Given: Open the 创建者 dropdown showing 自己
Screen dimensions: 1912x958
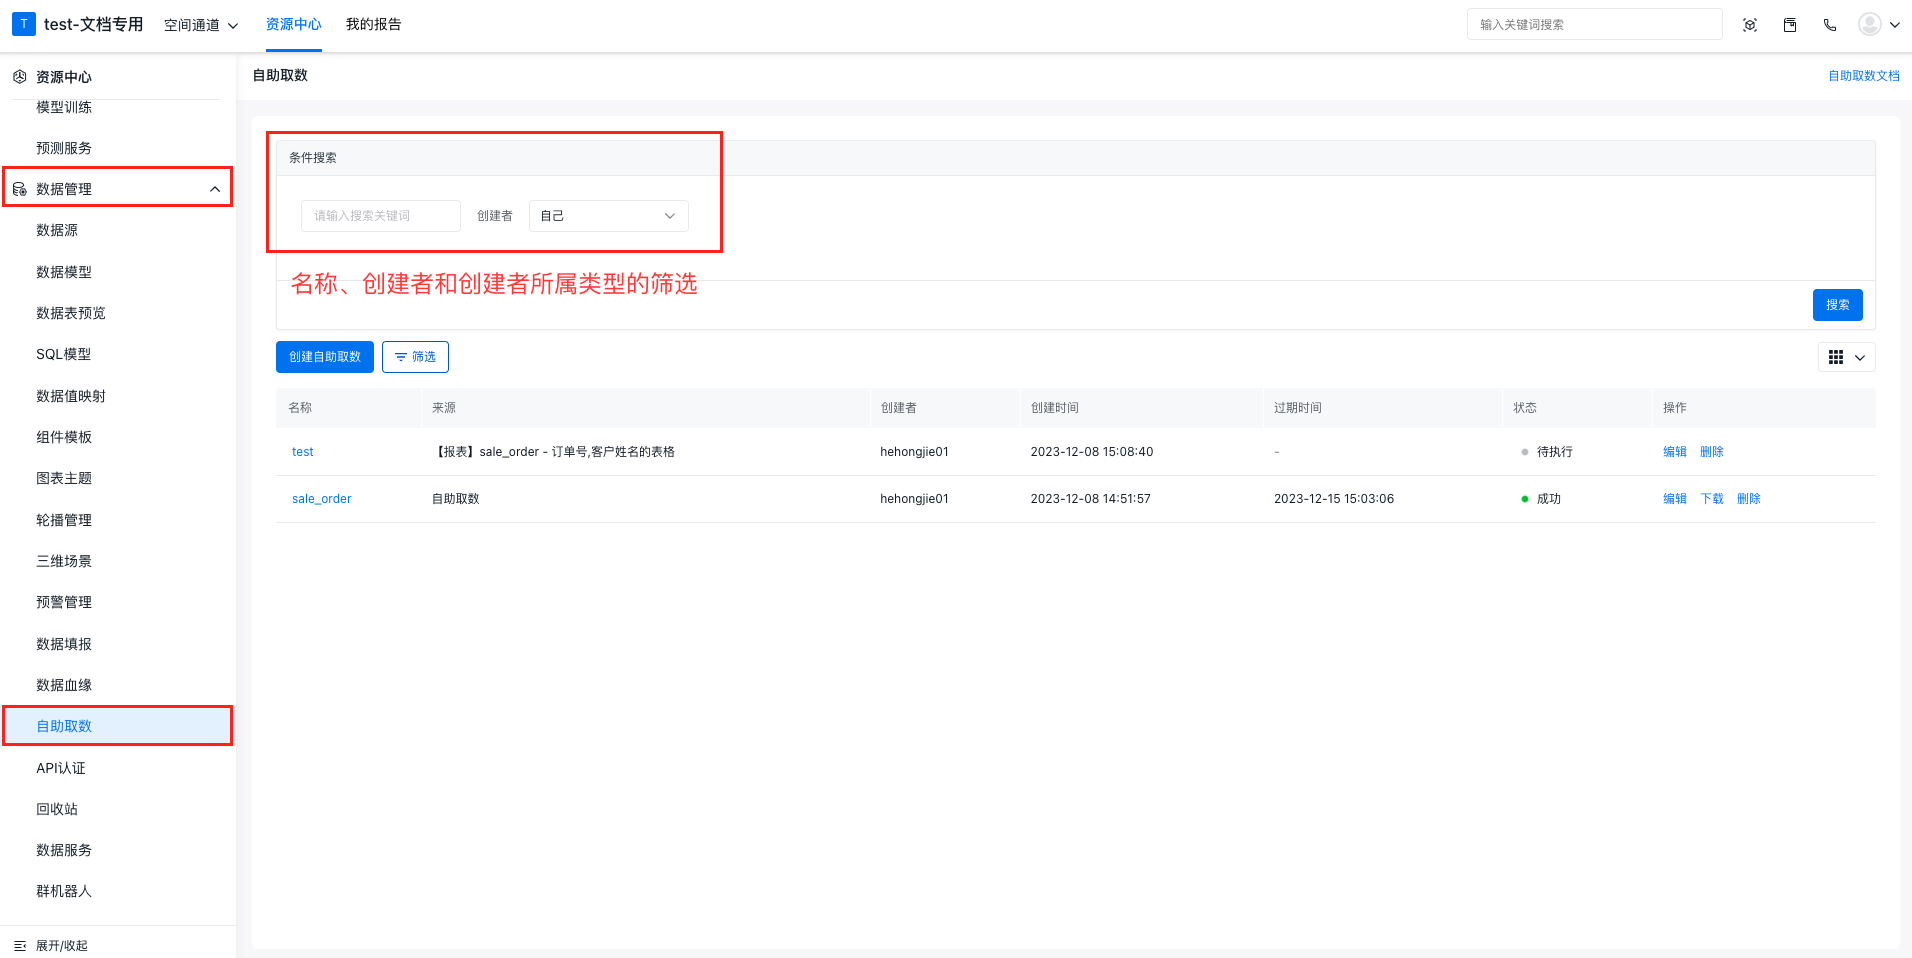Looking at the screenshot, I should 608,216.
